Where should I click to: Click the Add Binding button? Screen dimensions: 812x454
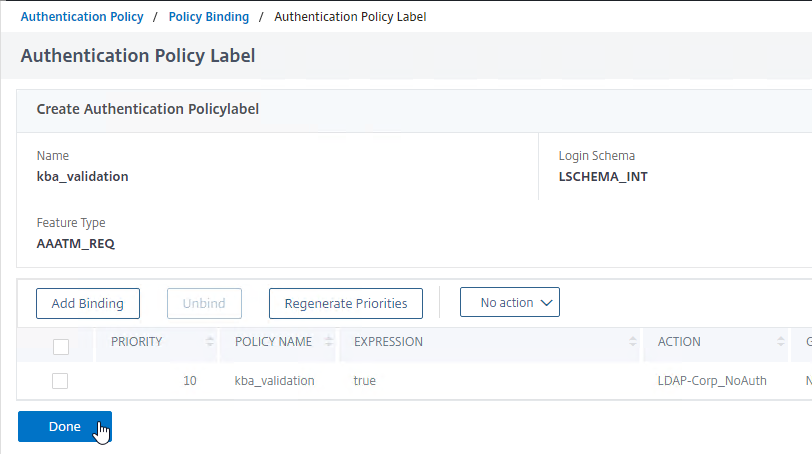88,303
